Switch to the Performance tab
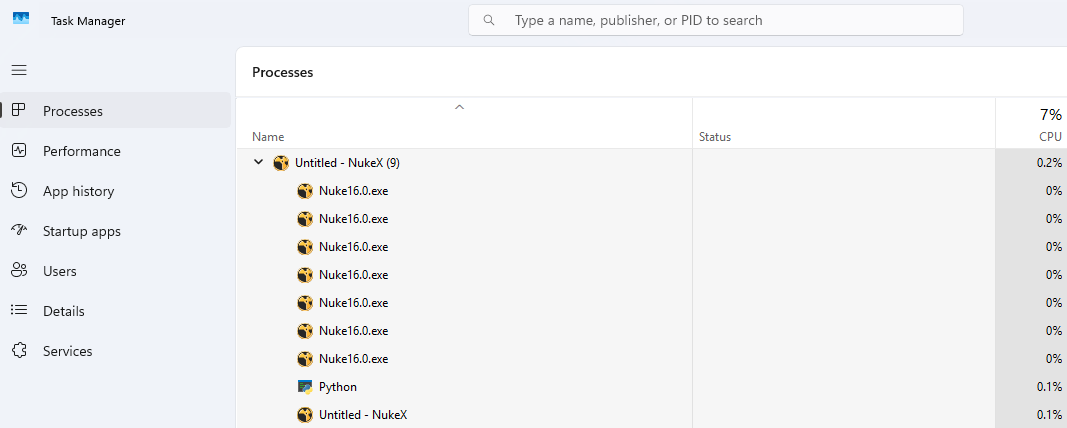 (116, 151)
